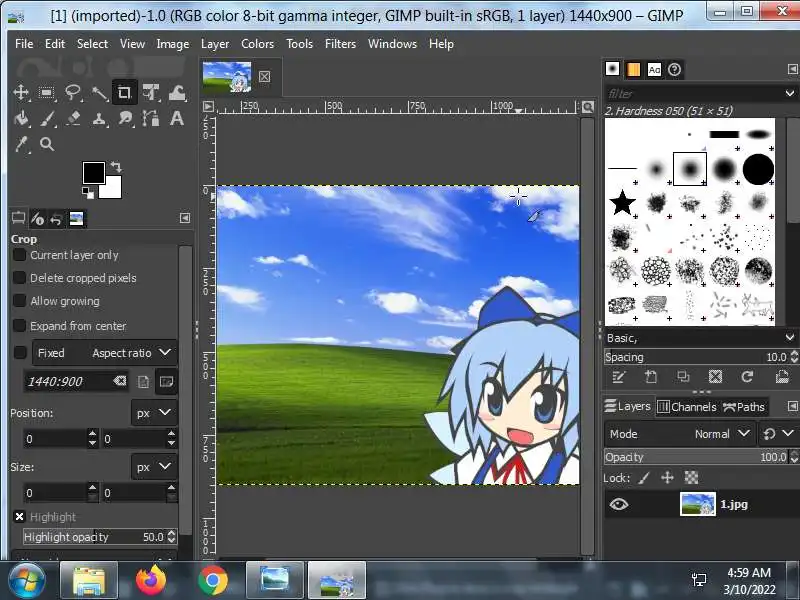The height and width of the screenshot is (600, 800).
Task: Open brushes dock configuration menu arrow
Action: click(x=792, y=69)
